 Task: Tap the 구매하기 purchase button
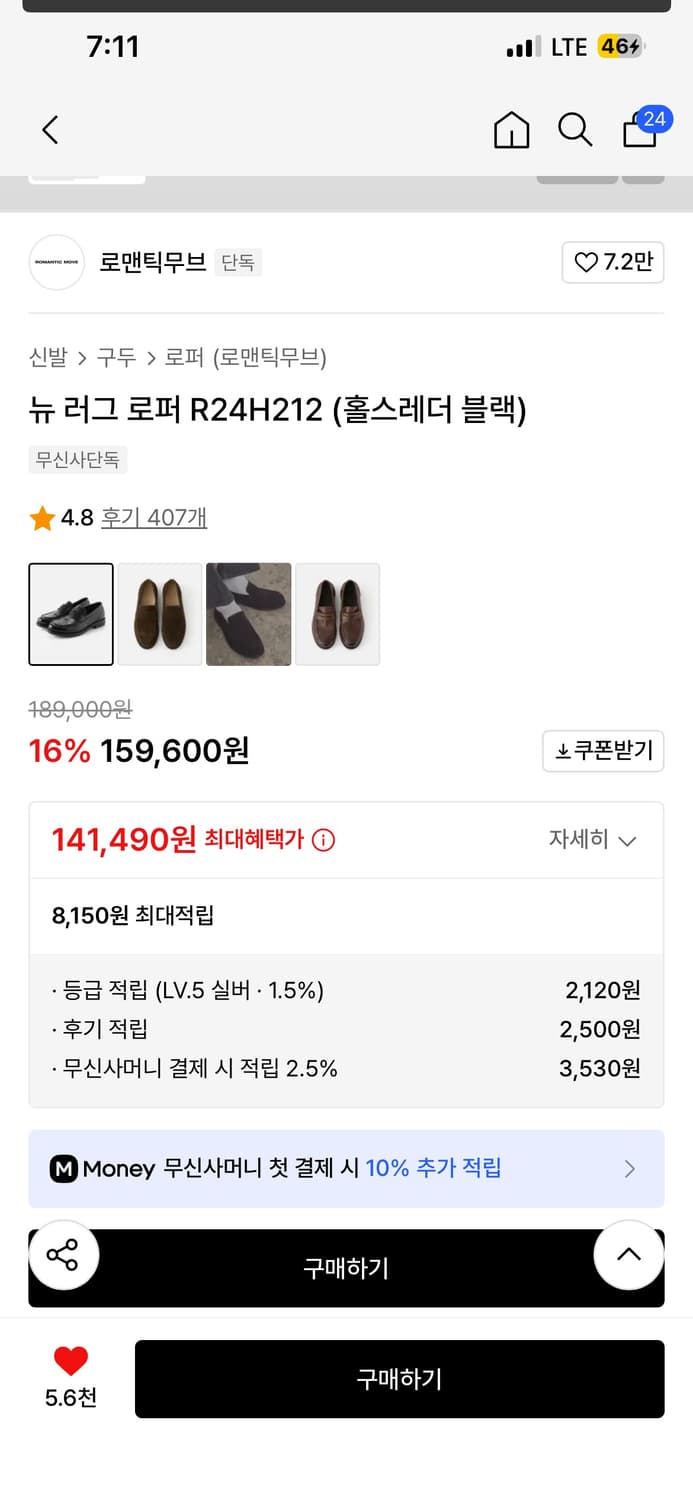point(400,1379)
